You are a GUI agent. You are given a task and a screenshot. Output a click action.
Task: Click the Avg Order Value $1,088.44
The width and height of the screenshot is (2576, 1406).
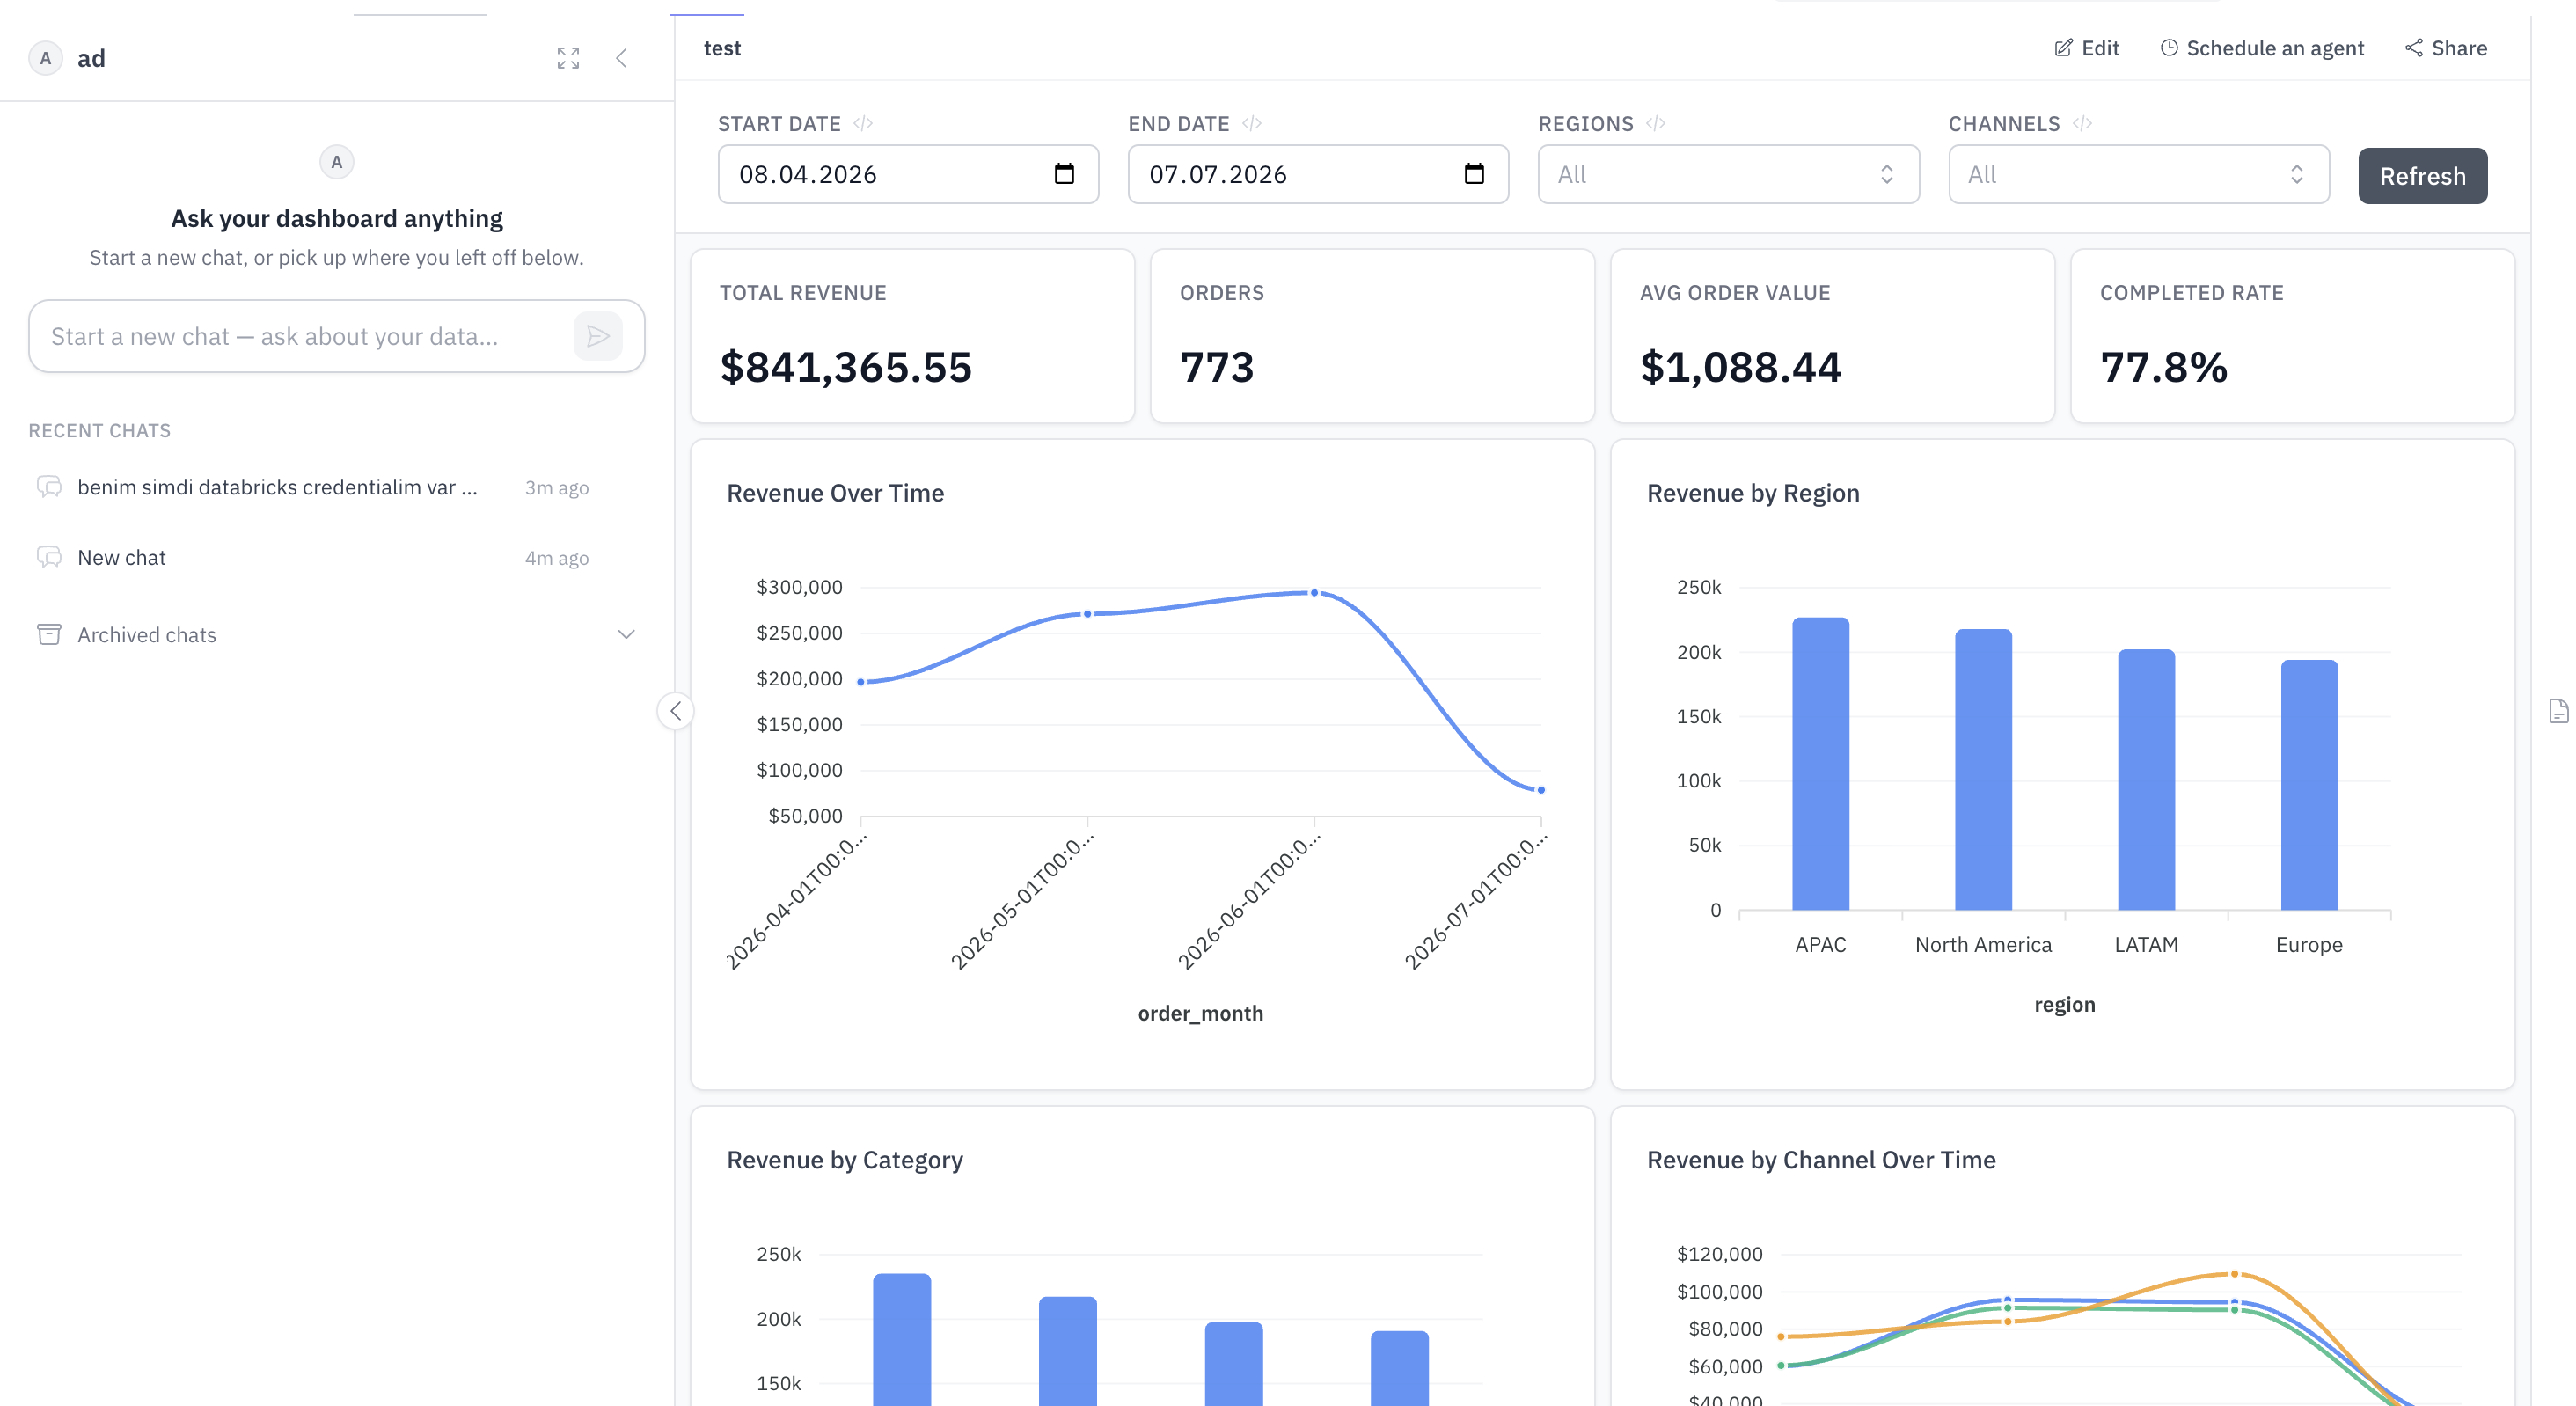[x=1740, y=367]
